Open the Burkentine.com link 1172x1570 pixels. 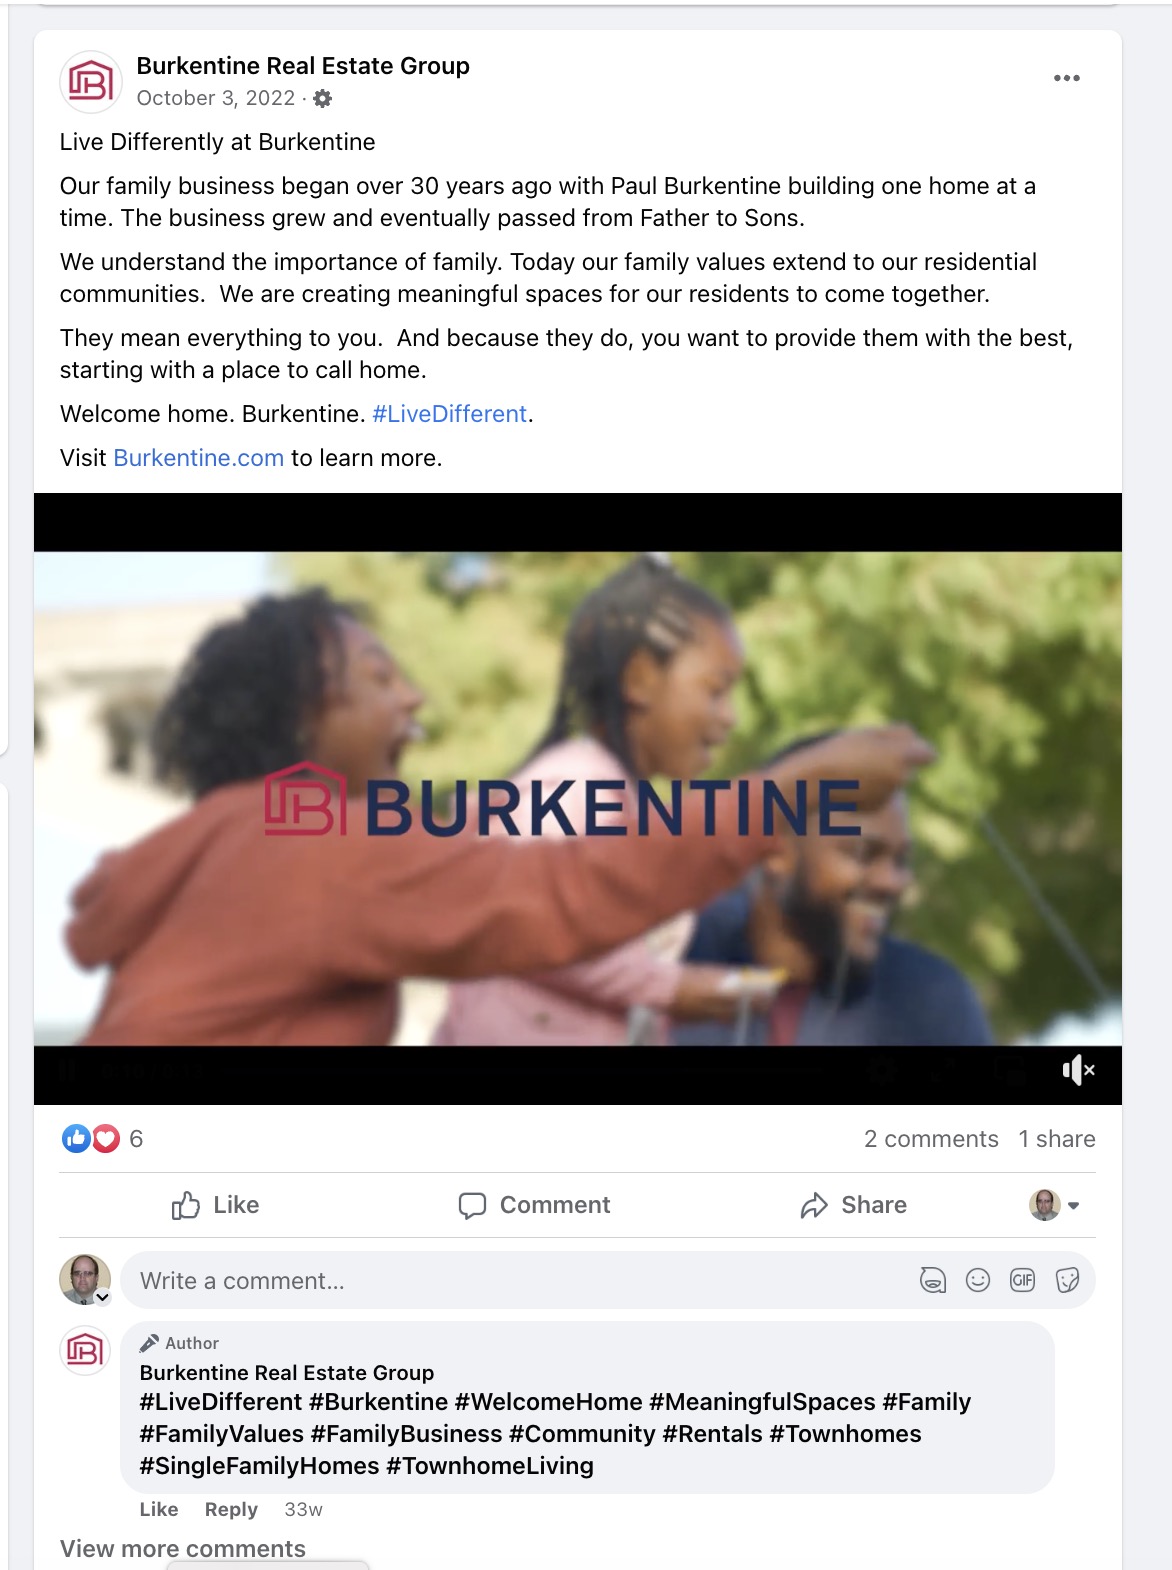(x=199, y=458)
